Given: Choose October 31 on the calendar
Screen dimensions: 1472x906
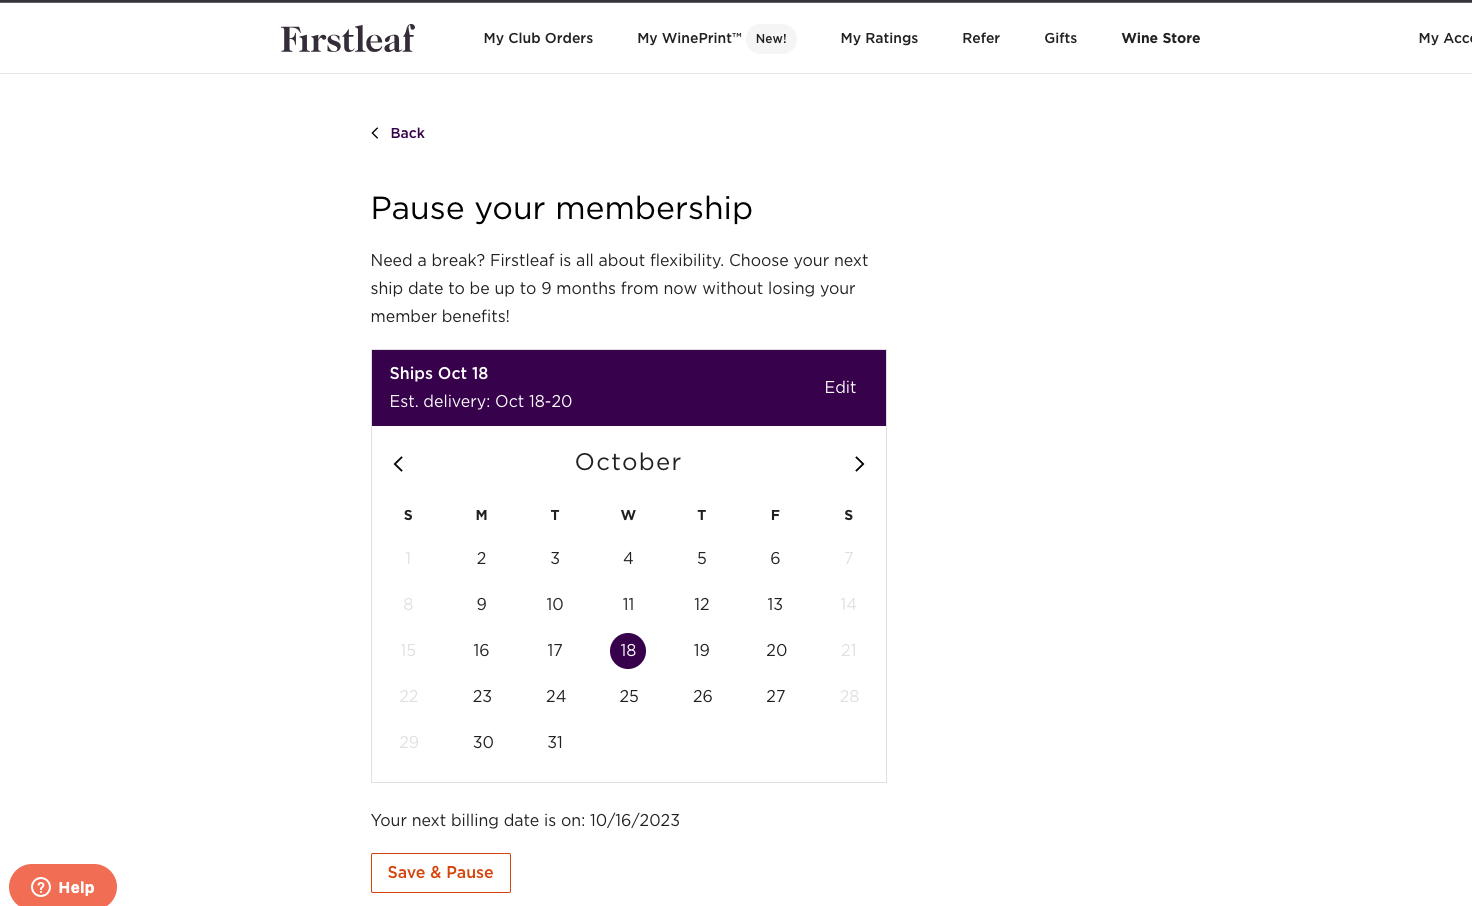Looking at the screenshot, I should [x=555, y=742].
